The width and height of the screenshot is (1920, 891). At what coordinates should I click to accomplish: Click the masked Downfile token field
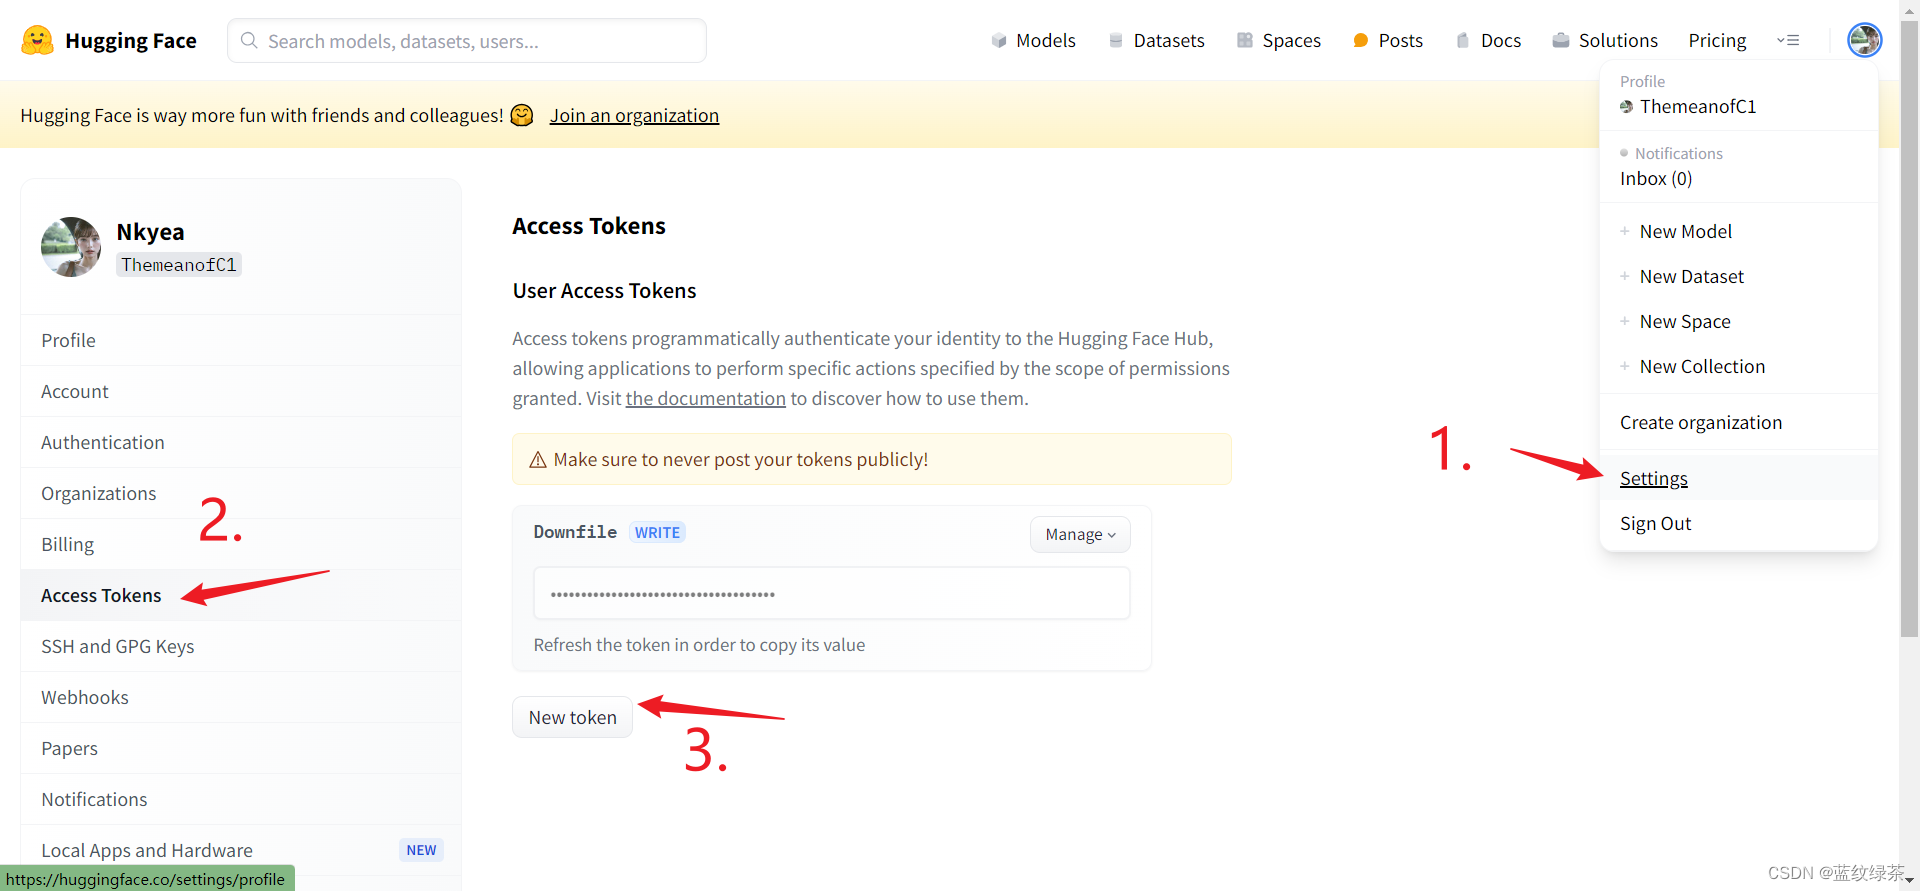(x=832, y=593)
